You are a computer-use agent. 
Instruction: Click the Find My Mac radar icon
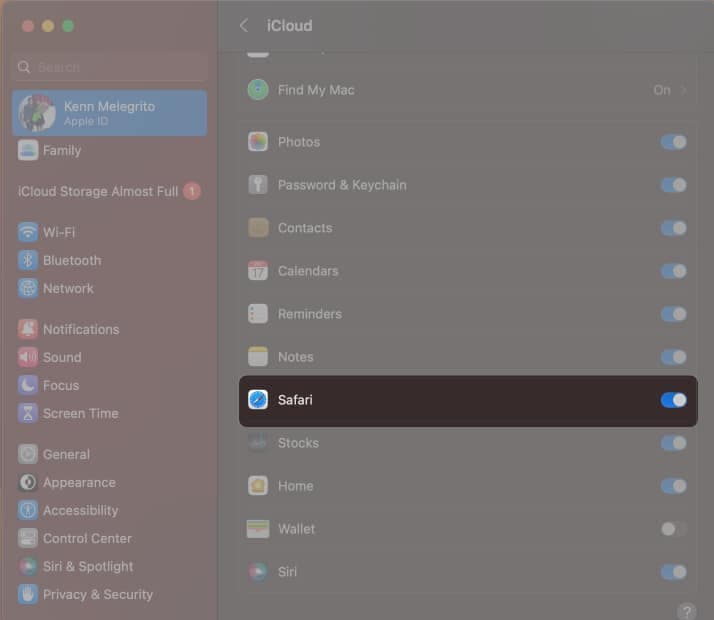[258, 90]
